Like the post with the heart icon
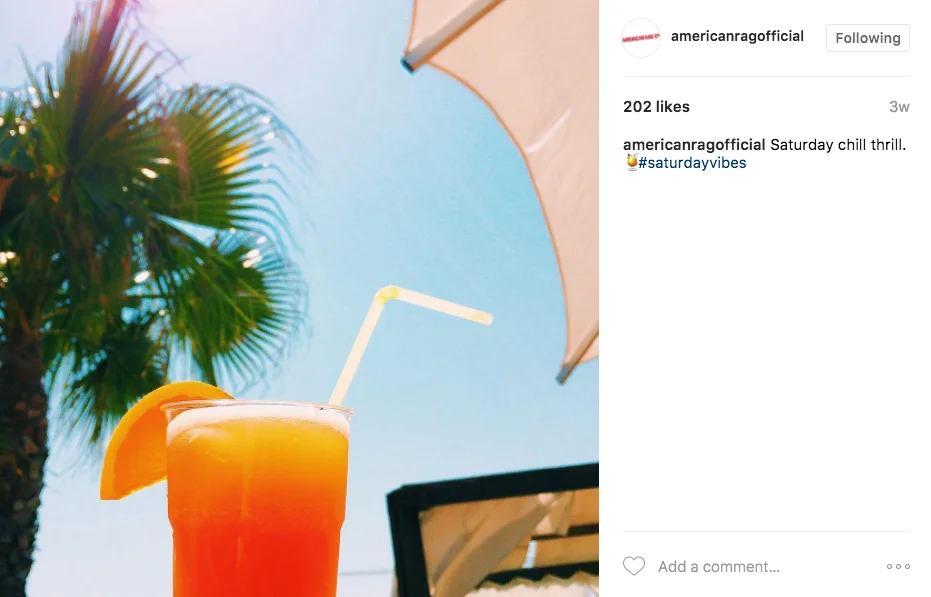The height and width of the screenshot is (597, 931). click(x=634, y=566)
